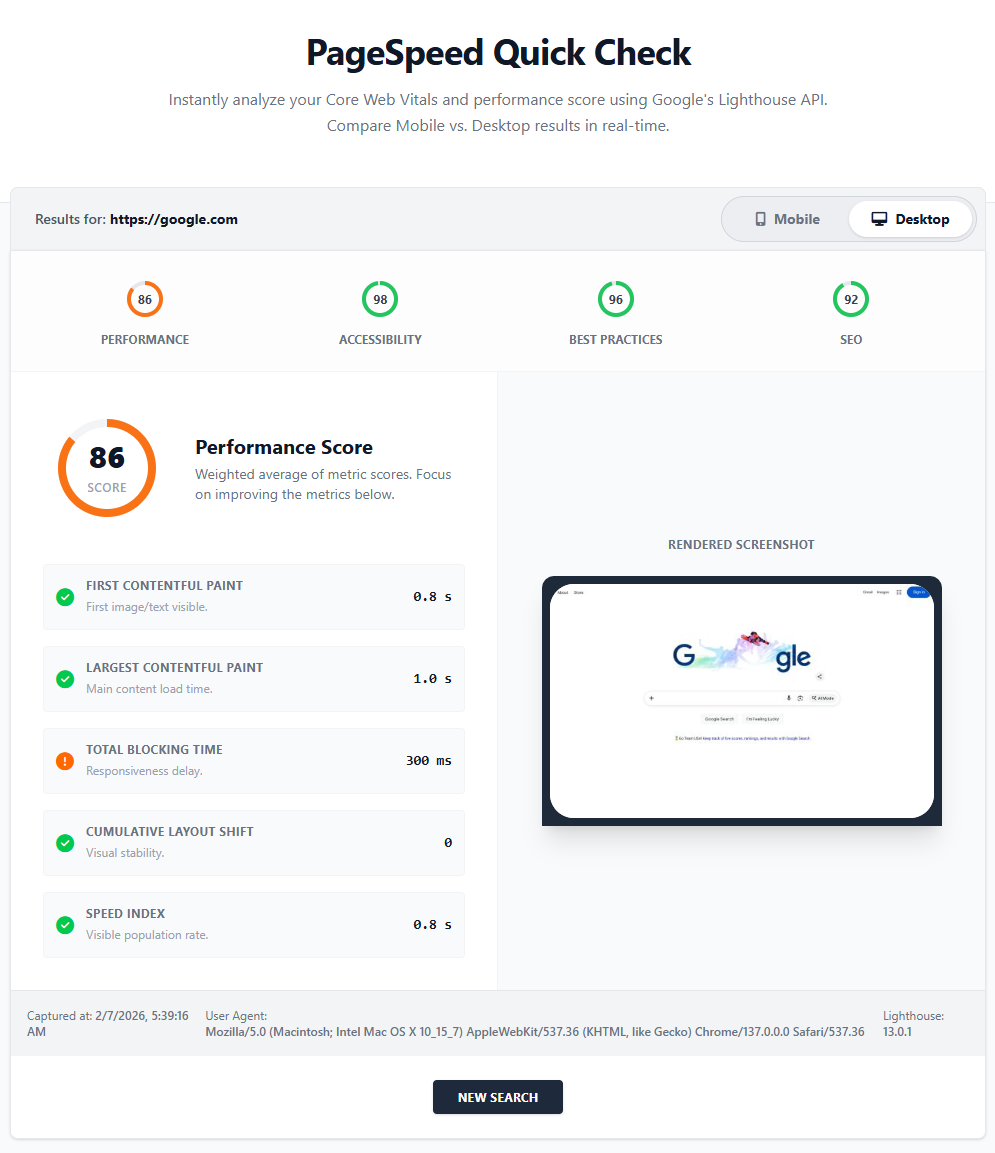Viewport: 995px width, 1153px height.
Task: Click the ACCESSIBILITY category label
Action: coord(380,340)
